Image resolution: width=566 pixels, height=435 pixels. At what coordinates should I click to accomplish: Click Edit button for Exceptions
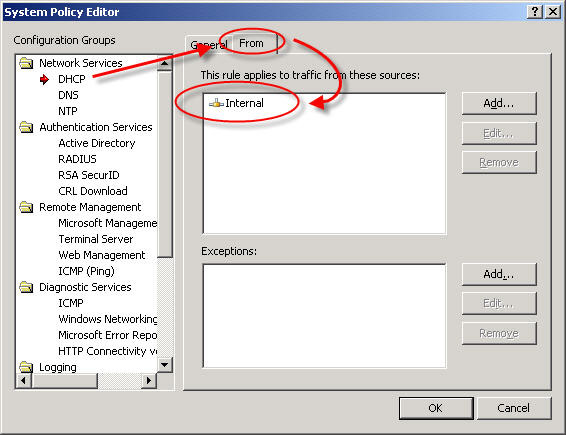[499, 304]
